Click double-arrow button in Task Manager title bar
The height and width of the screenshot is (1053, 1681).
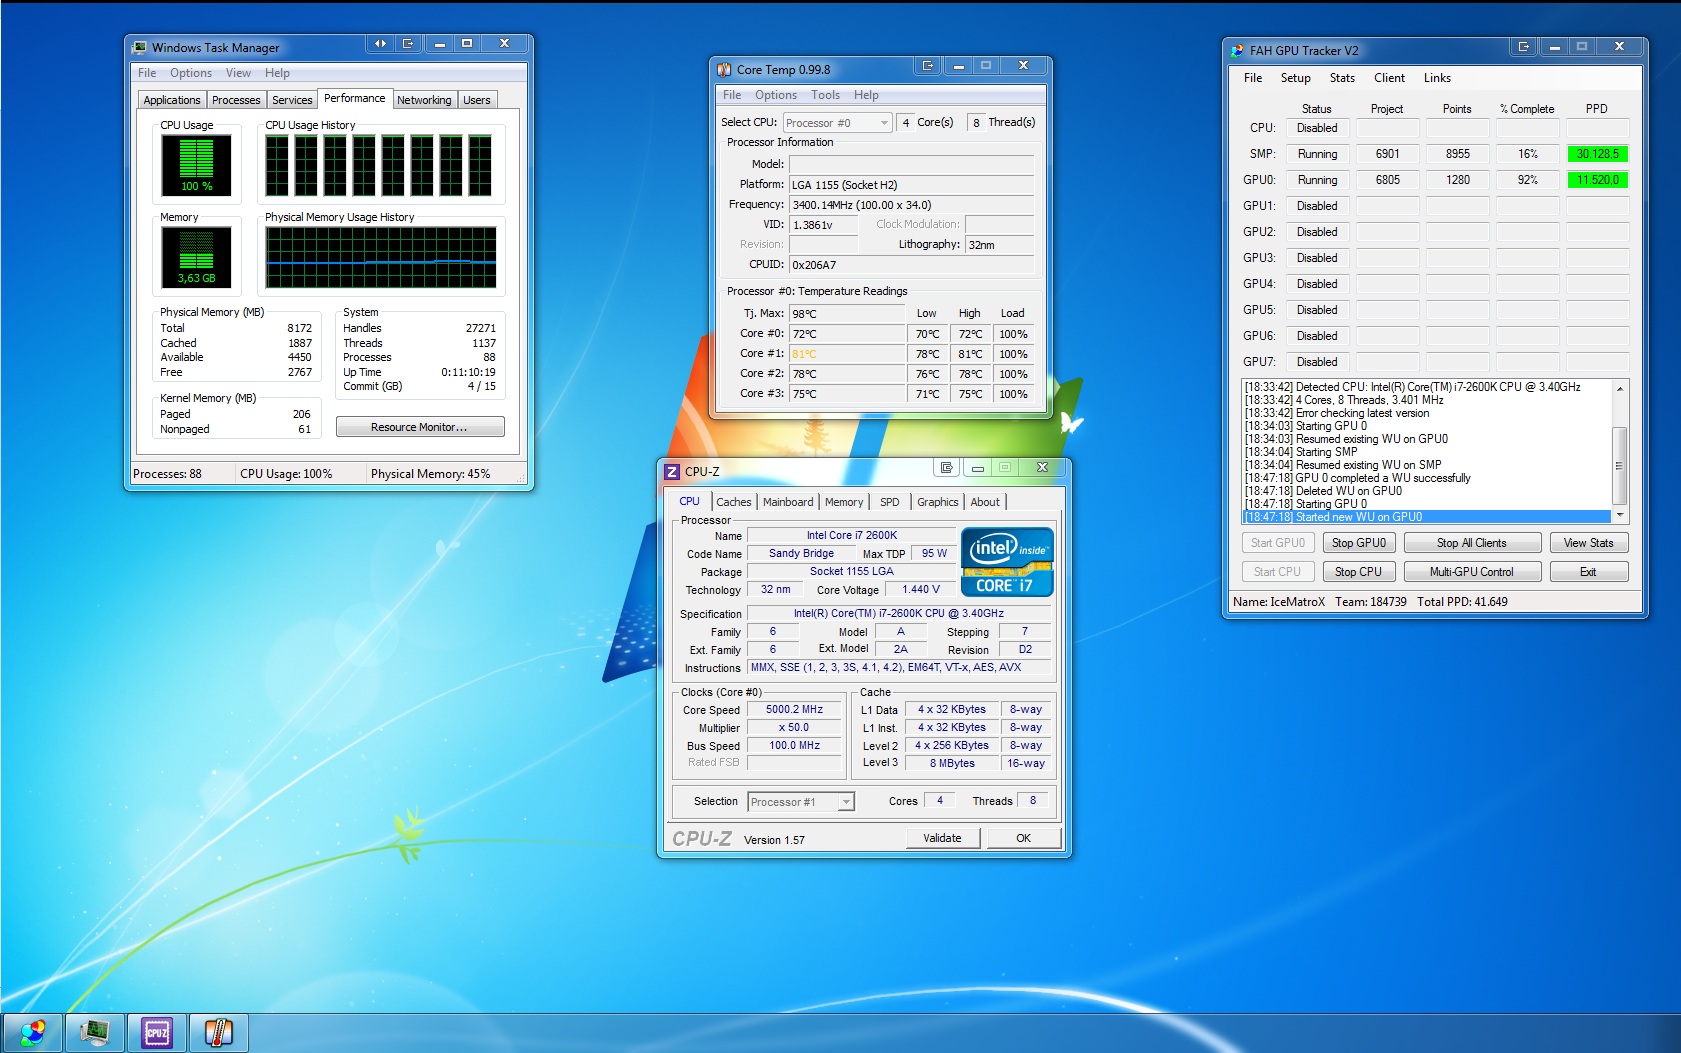[380, 44]
